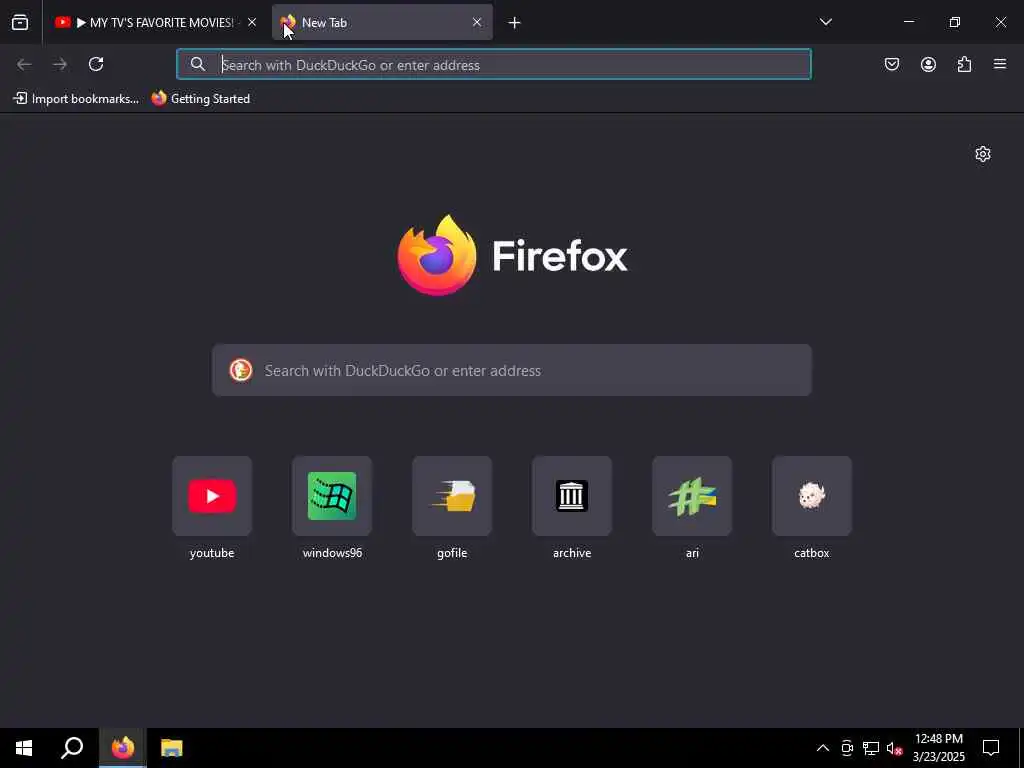Open the Extensions puzzle icon

[x=965, y=64]
